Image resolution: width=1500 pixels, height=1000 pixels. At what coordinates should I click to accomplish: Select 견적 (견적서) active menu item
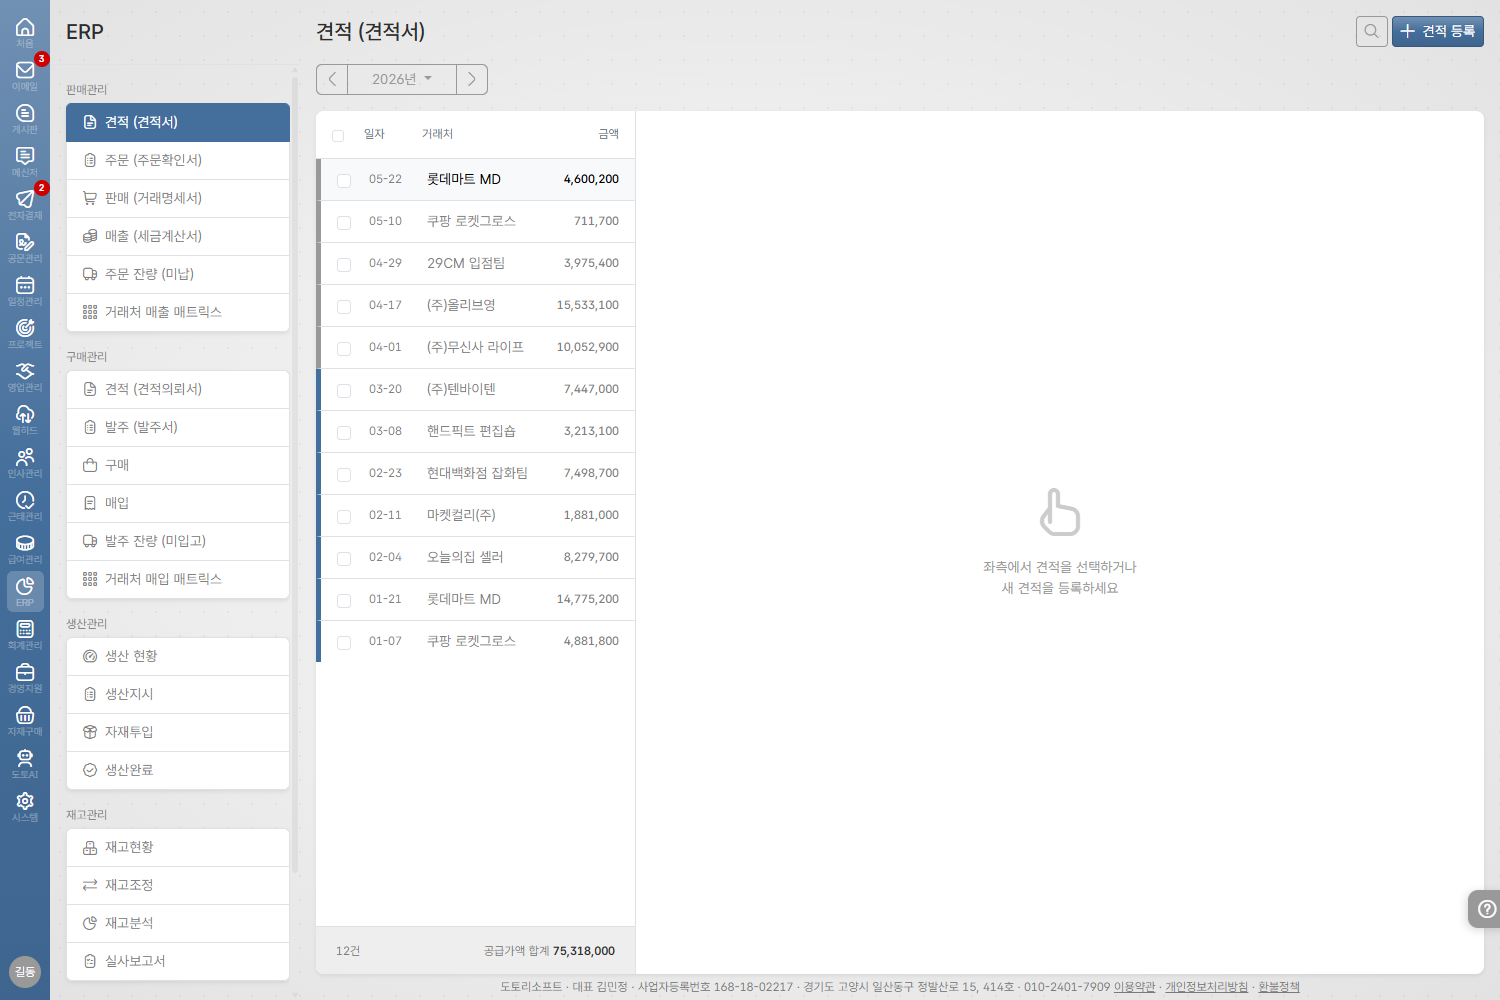coord(178,122)
